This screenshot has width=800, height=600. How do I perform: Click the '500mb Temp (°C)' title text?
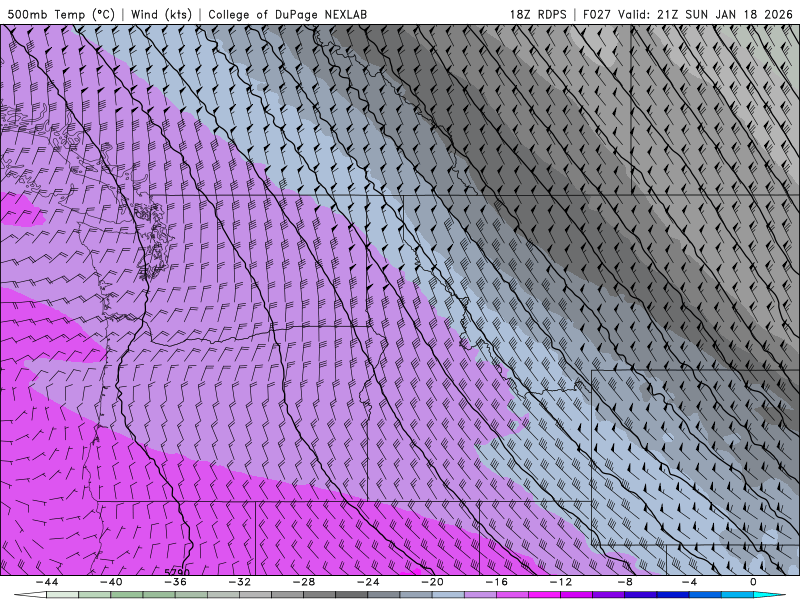[61, 14]
